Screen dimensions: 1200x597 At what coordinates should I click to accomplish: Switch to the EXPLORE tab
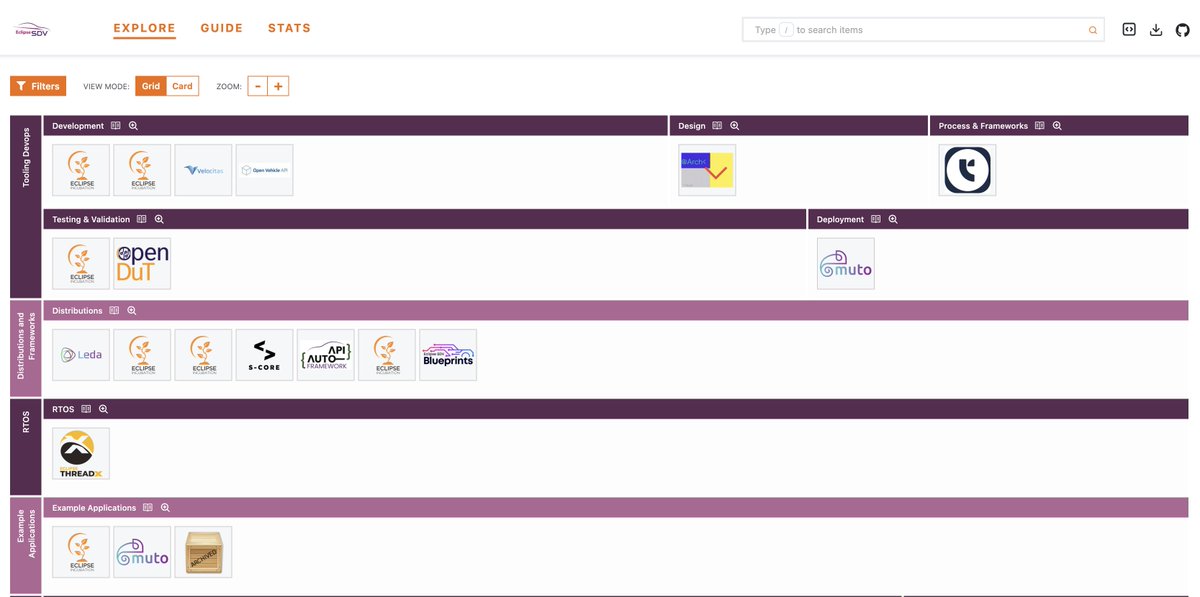pos(144,28)
